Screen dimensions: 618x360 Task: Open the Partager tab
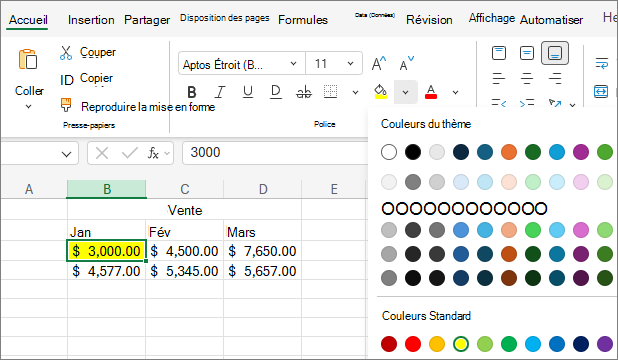(147, 20)
